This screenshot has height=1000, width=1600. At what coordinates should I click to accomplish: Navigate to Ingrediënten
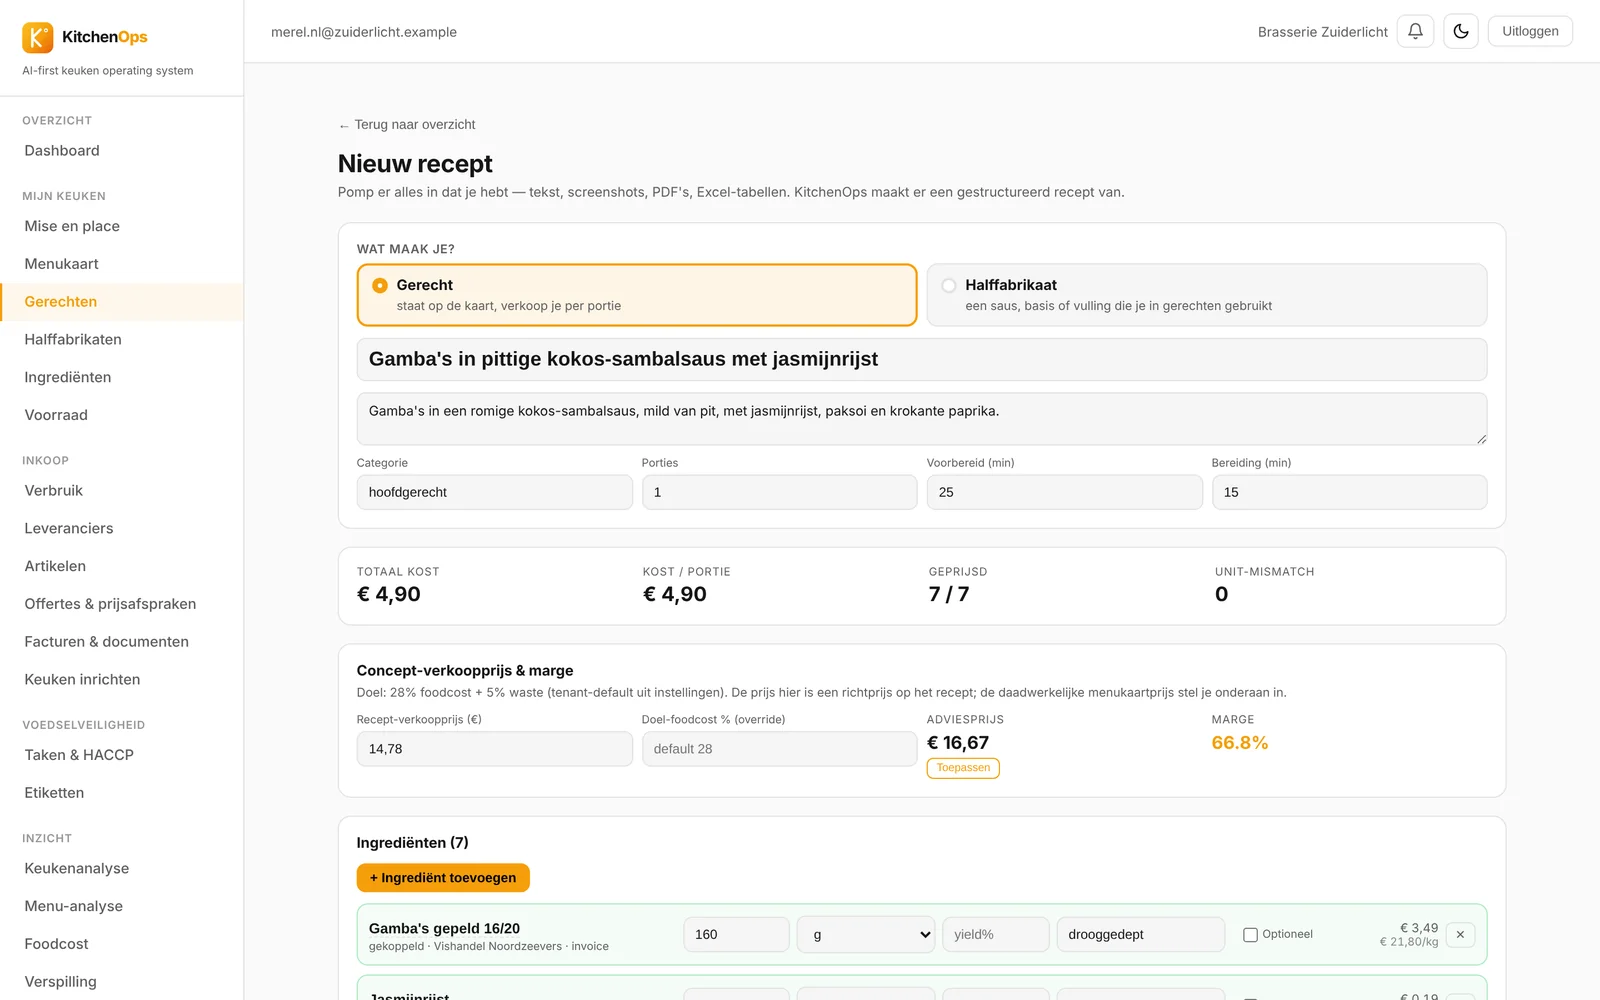click(68, 377)
